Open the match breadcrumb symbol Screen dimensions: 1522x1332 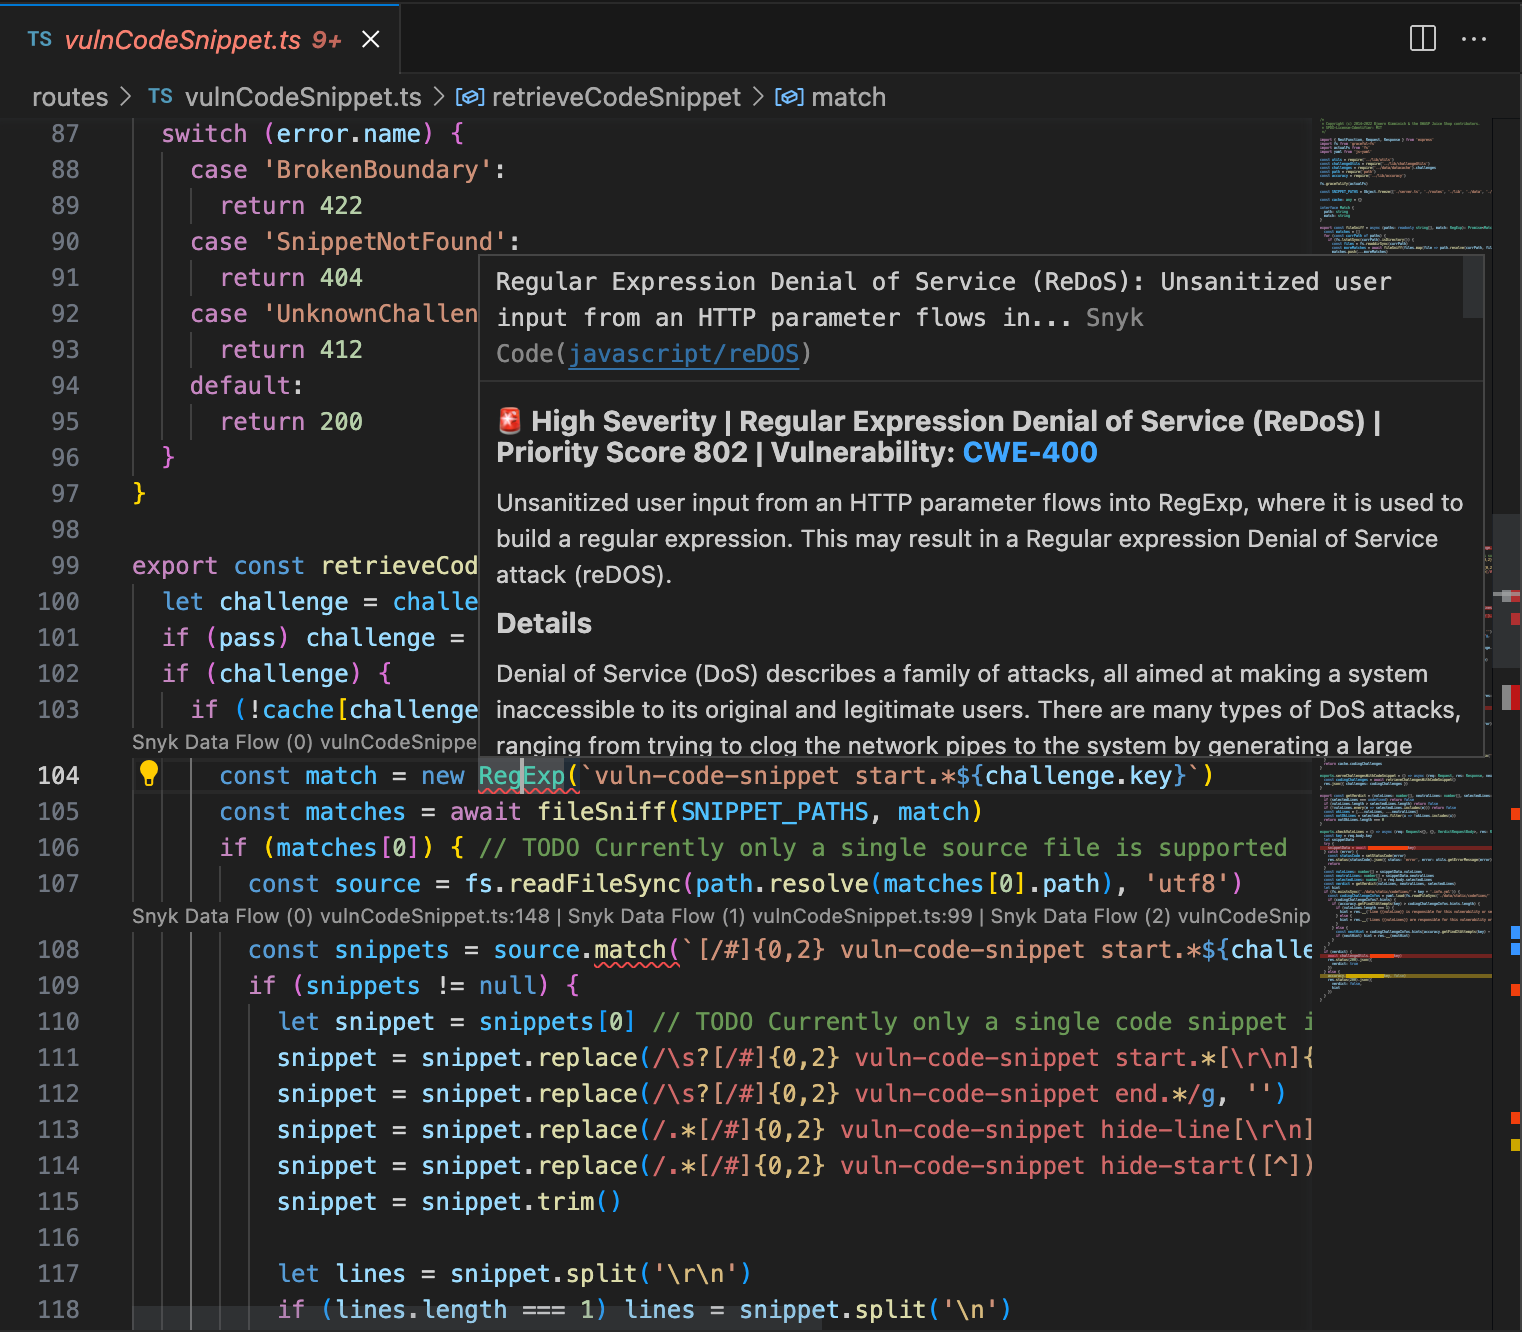tap(847, 97)
